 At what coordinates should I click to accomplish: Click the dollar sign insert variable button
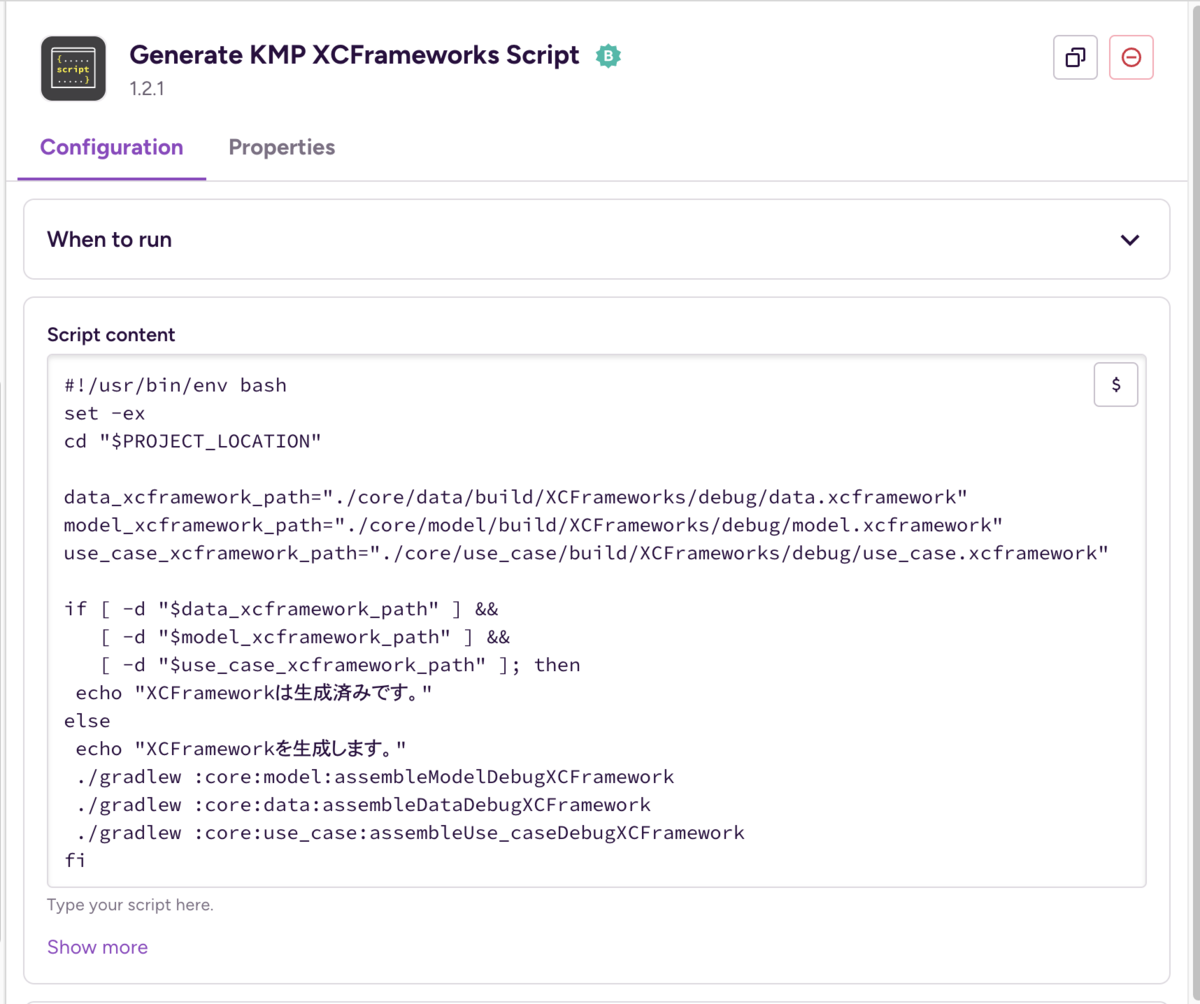point(1116,384)
